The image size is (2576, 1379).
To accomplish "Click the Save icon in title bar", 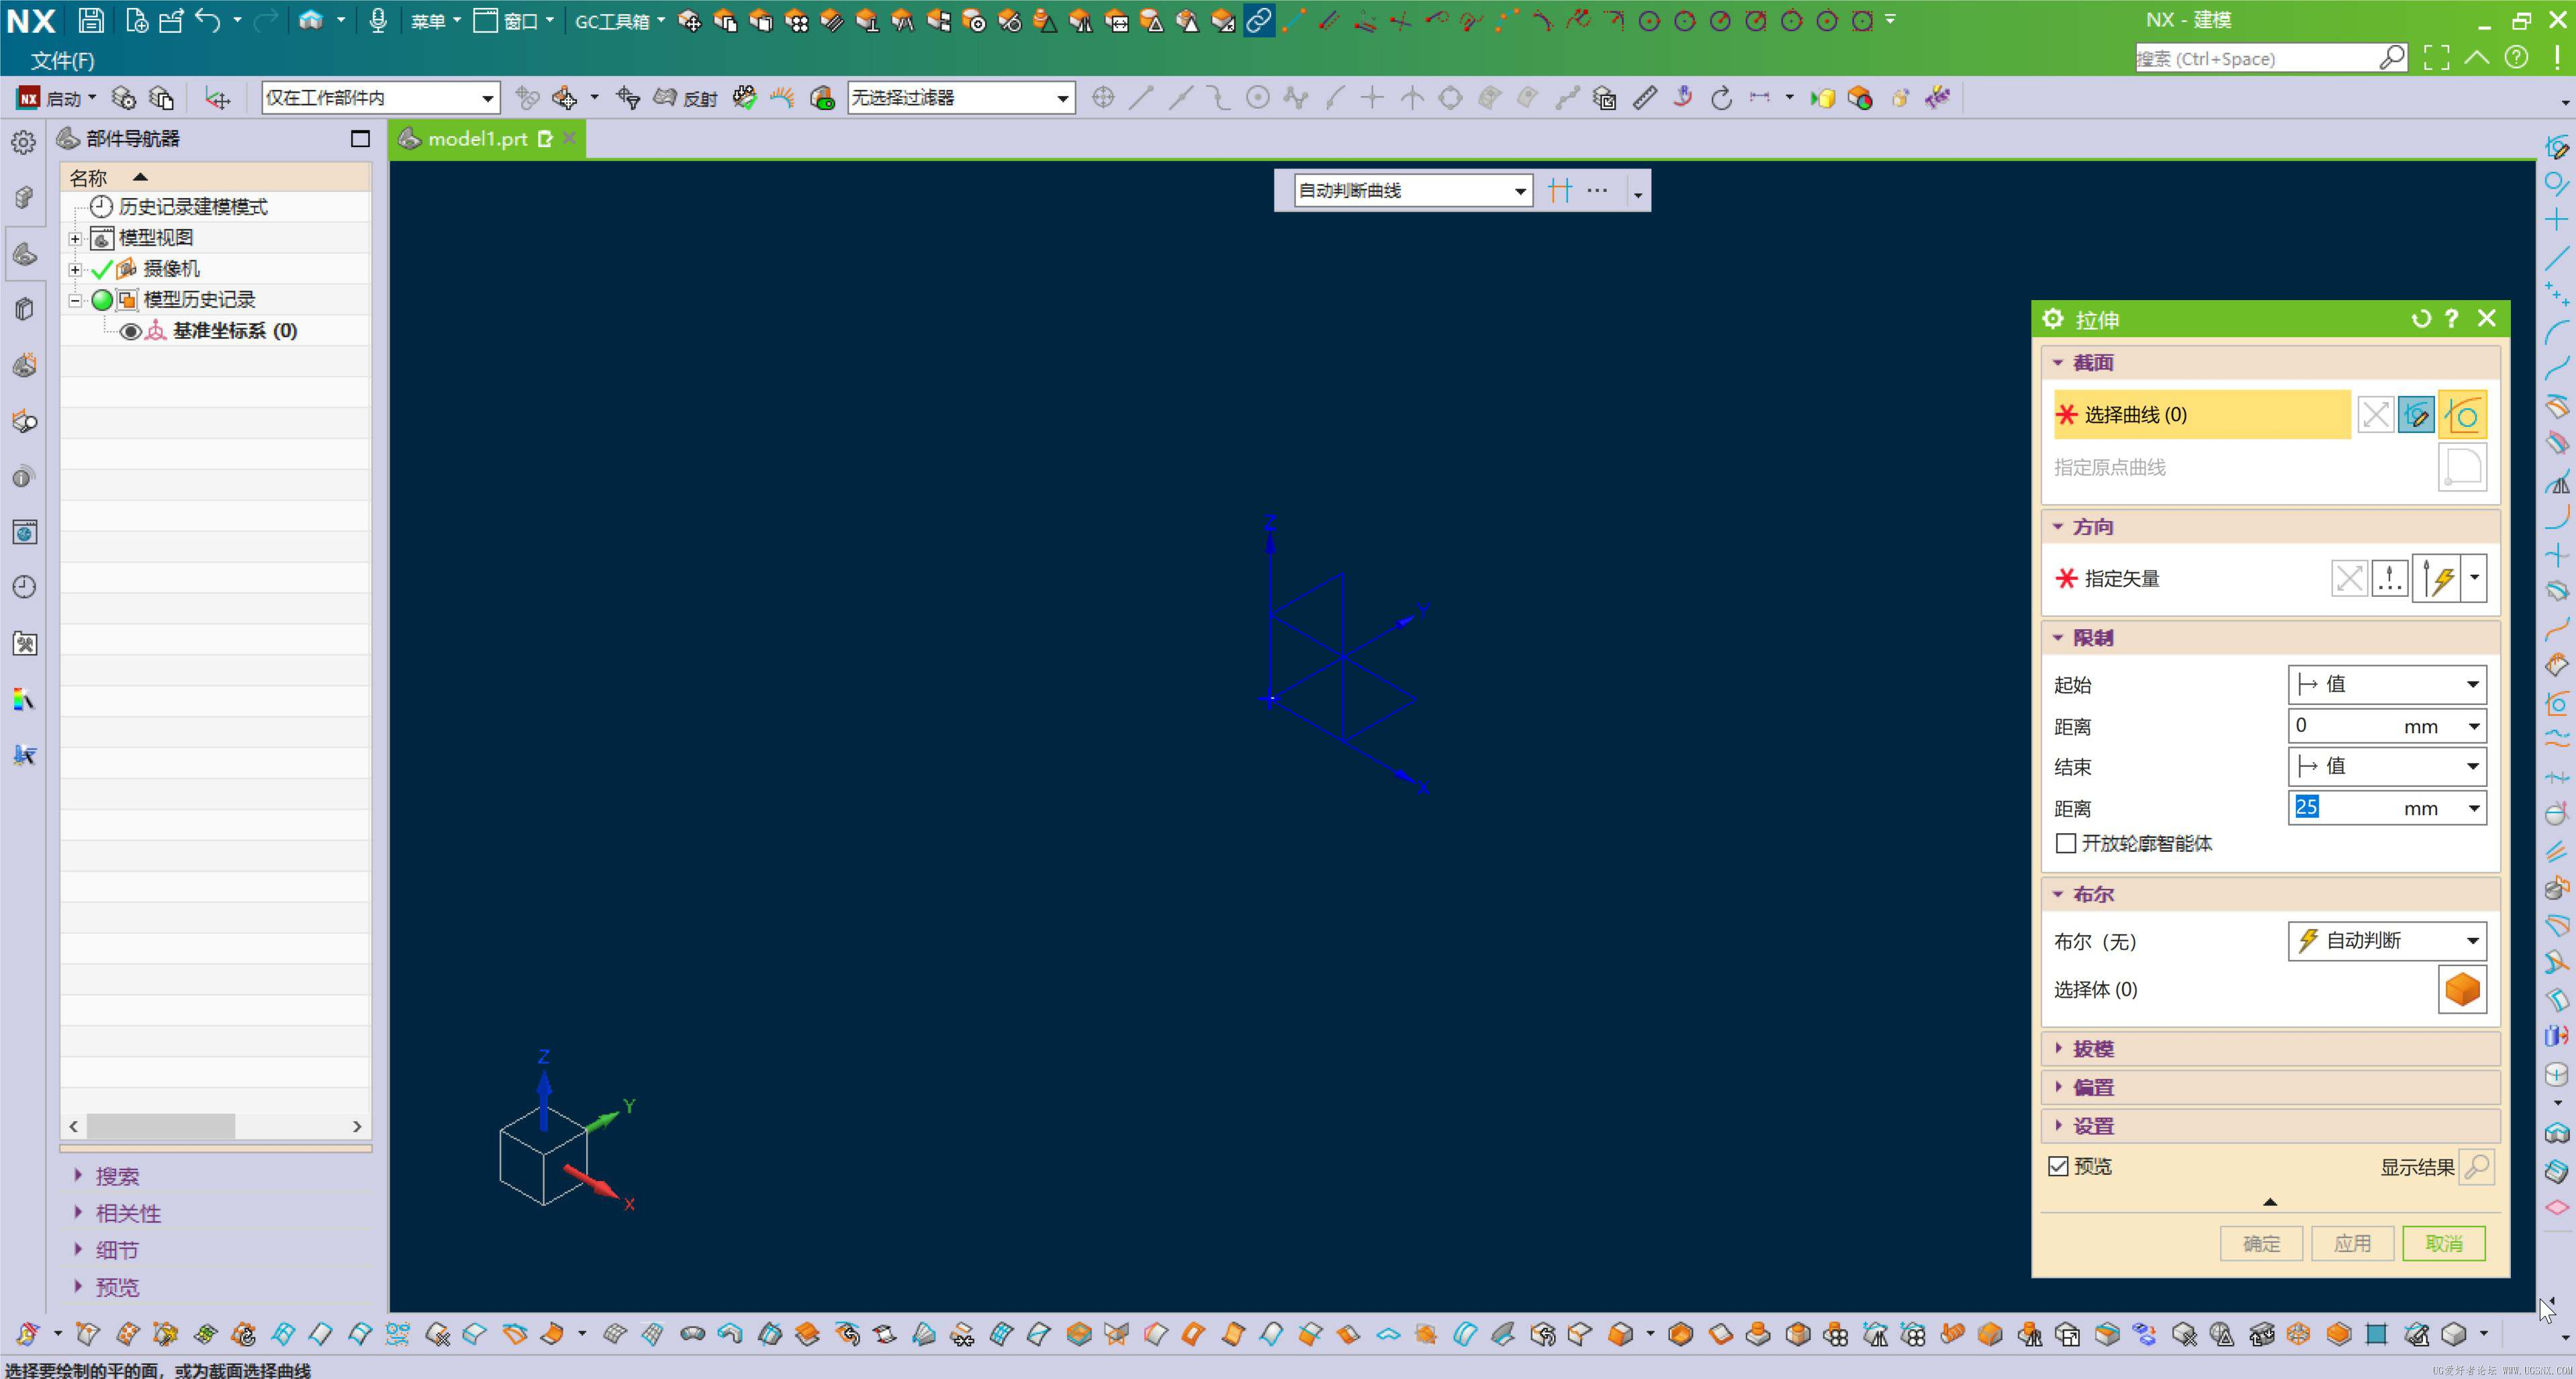I will tap(91, 20).
